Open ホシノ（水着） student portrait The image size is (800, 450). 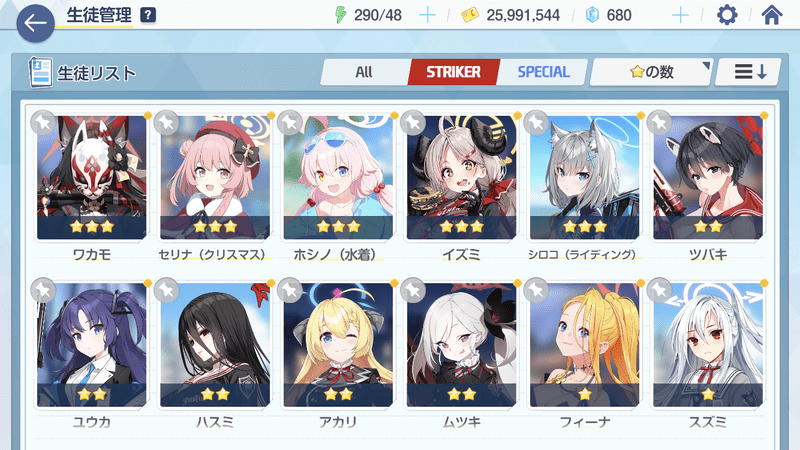pos(338,178)
